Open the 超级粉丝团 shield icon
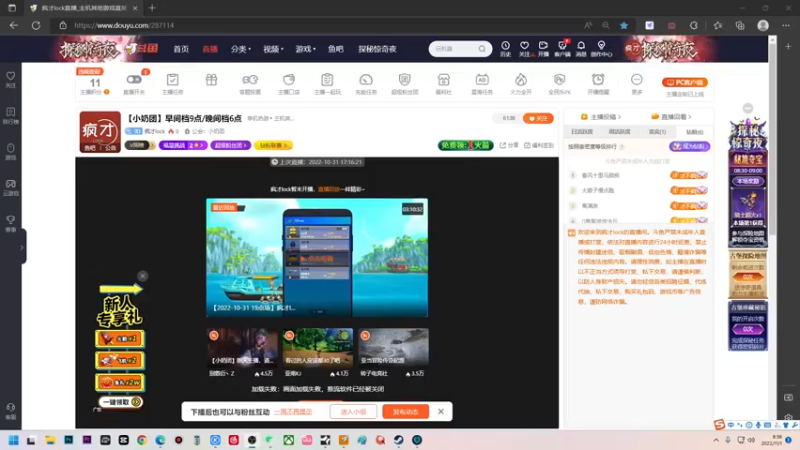 tap(405, 80)
